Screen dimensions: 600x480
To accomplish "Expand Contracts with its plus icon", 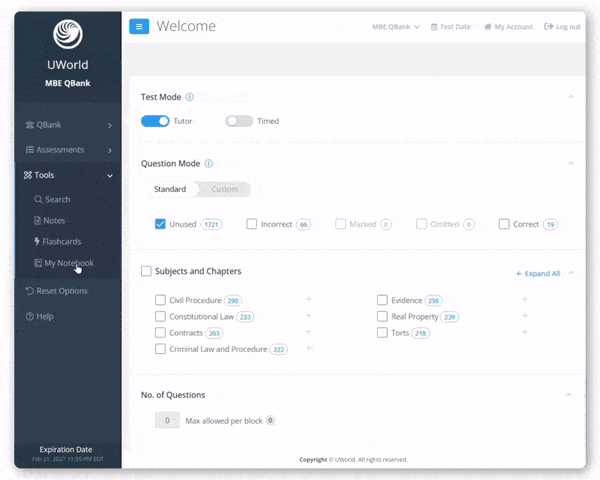I will [x=308, y=332].
